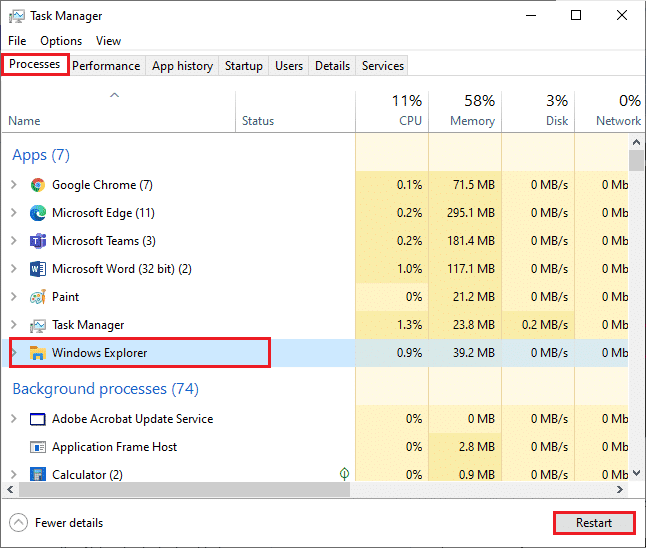Click the Task Manager title bar icon
The image size is (646, 548).
[x=17, y=16]
